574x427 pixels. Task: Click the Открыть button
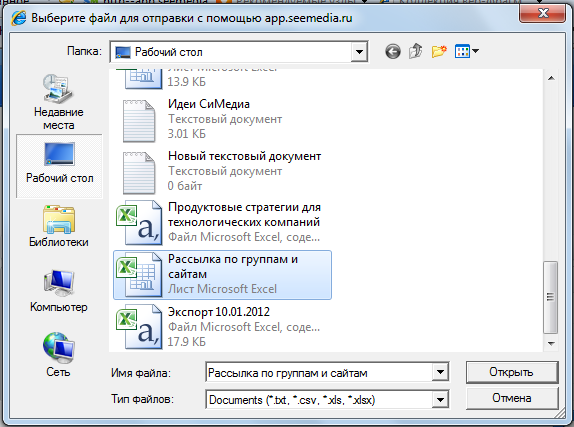512,372
